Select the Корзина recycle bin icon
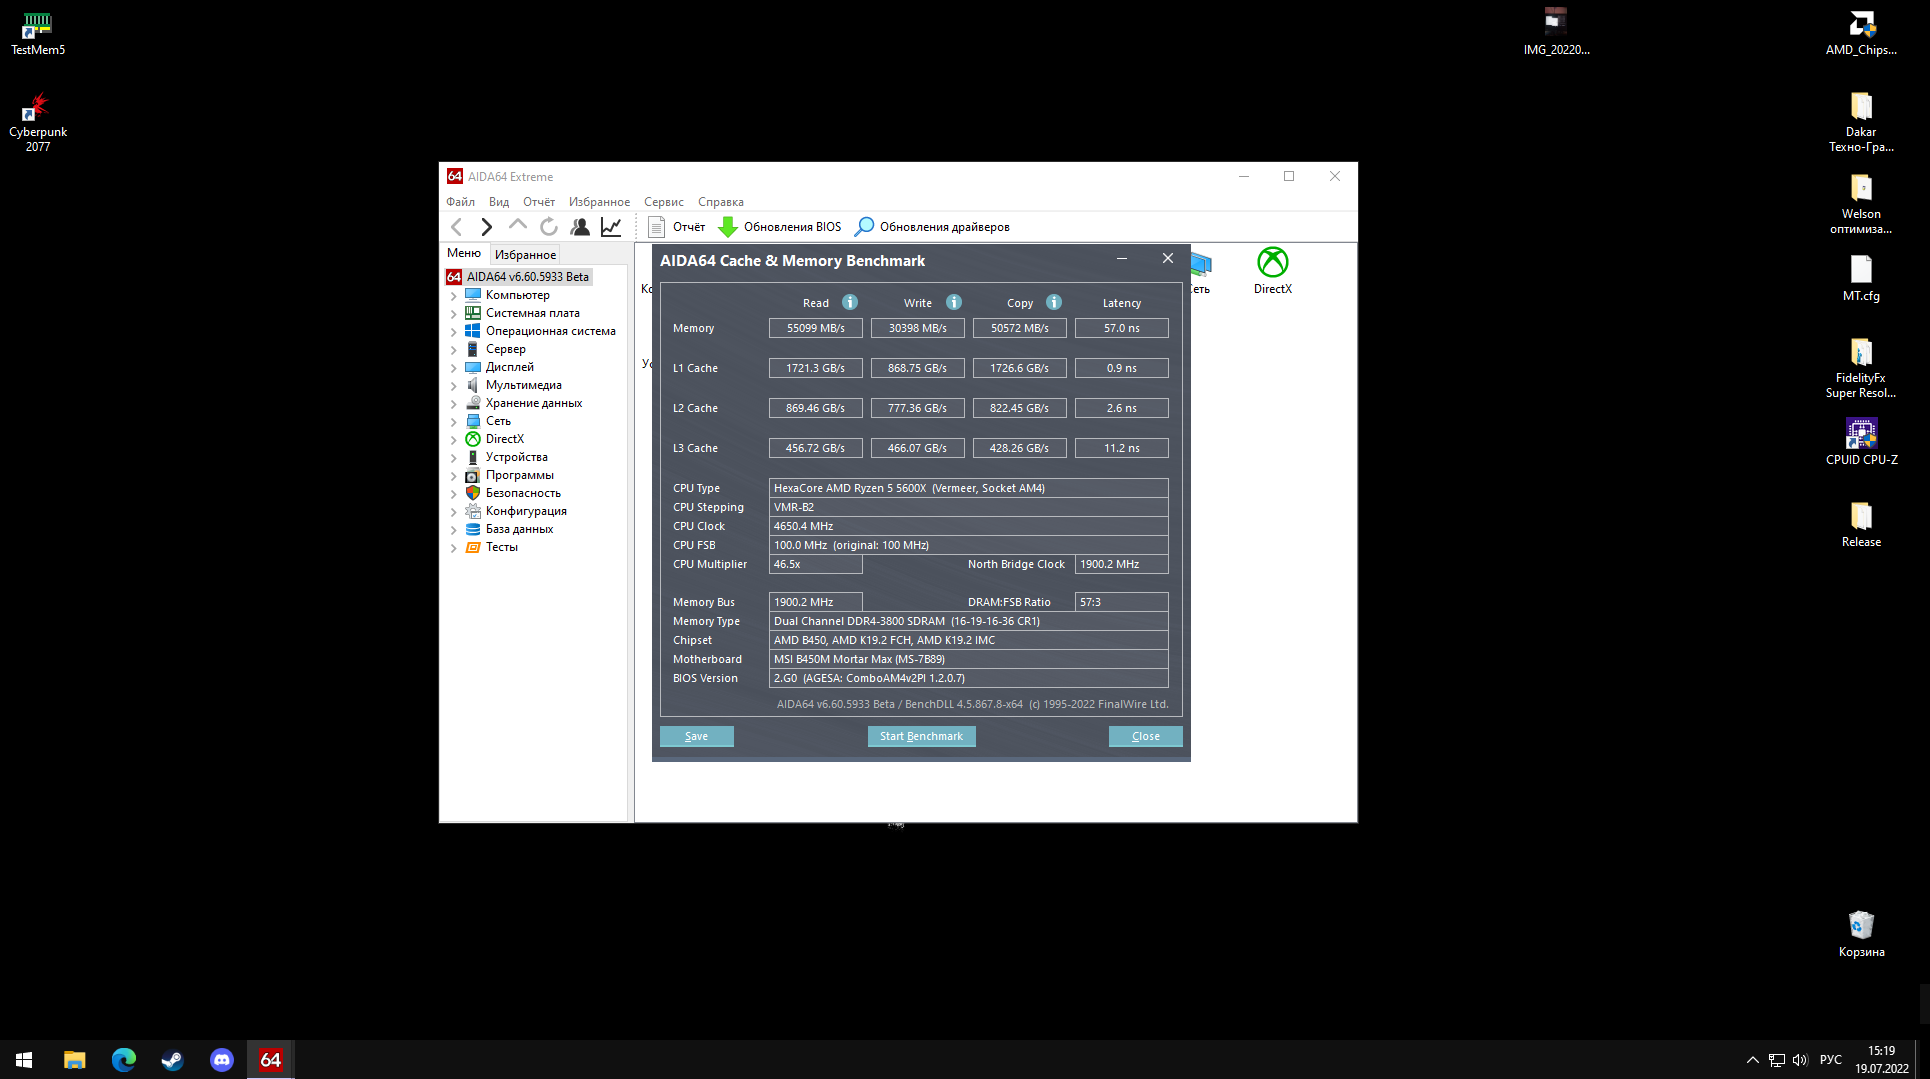Viewport: 1930px width, 1079px height. (x=1861, y=934)
